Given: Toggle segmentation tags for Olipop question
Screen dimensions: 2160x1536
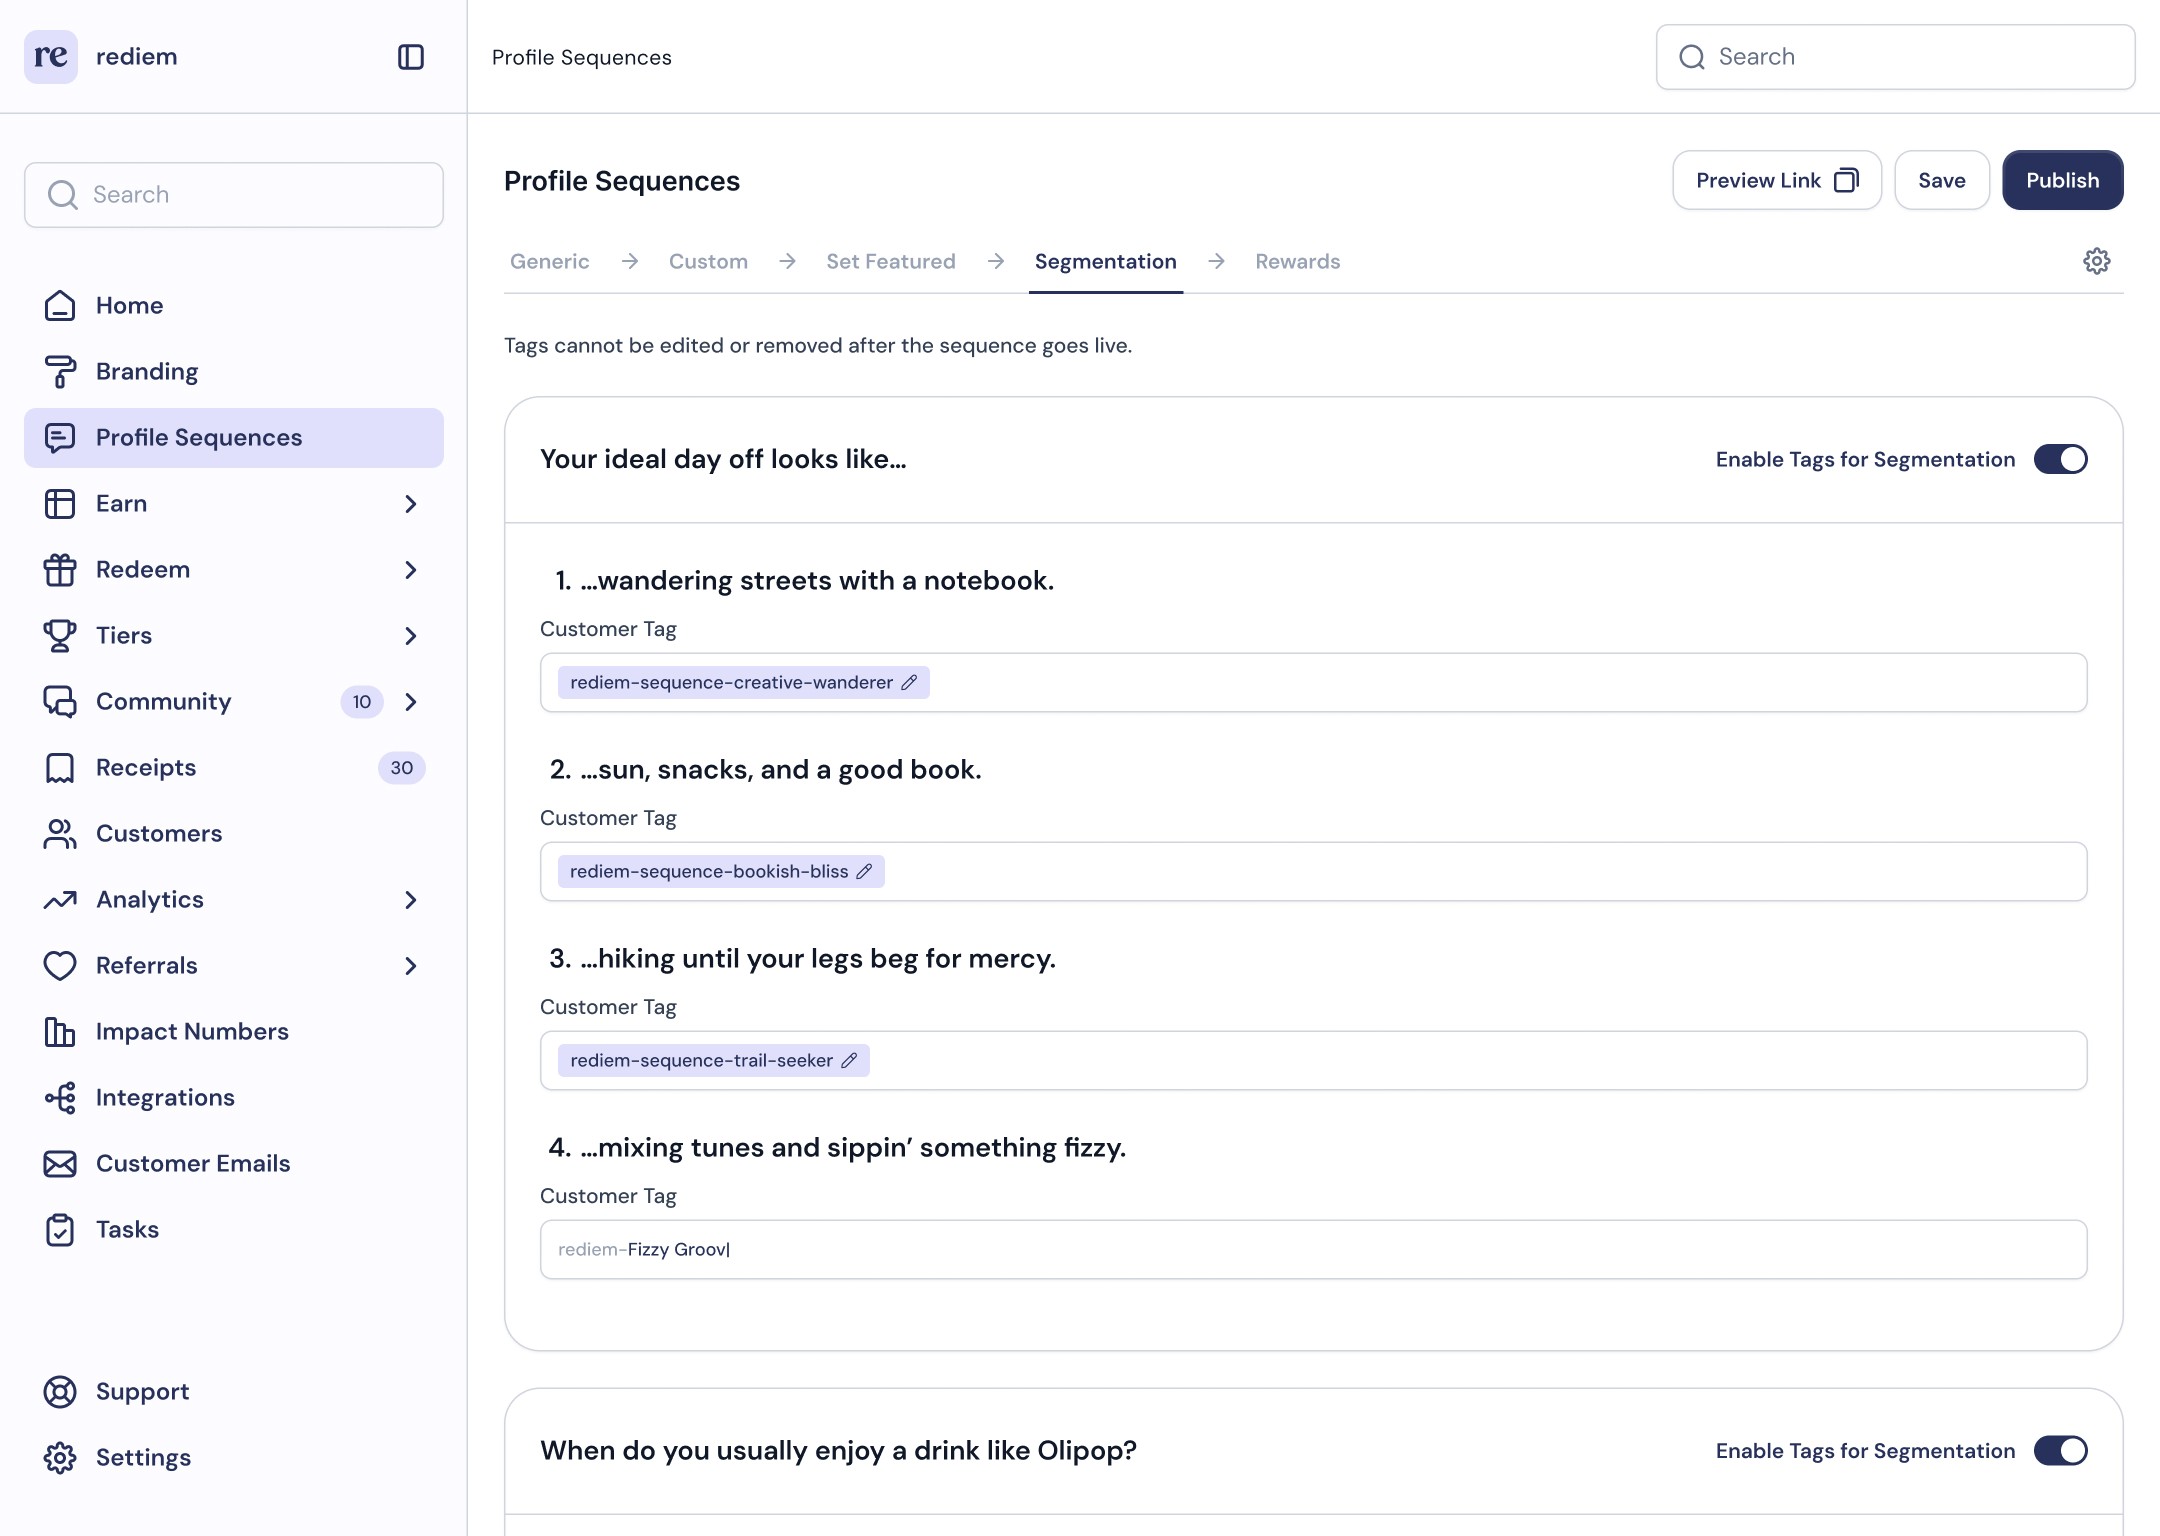Looking at the screenshot, I should point(2060,1450).
